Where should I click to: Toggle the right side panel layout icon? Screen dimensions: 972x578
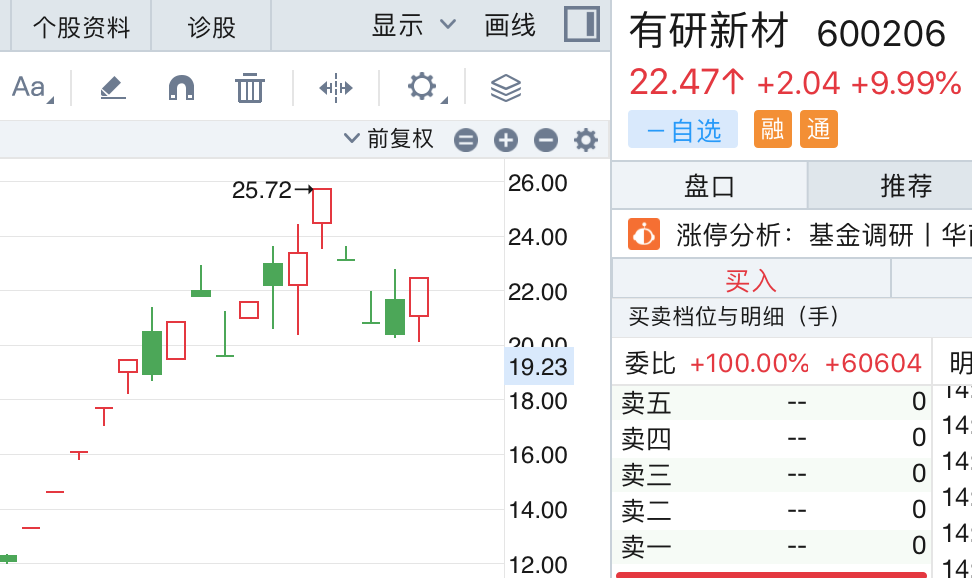coord(581,25)
